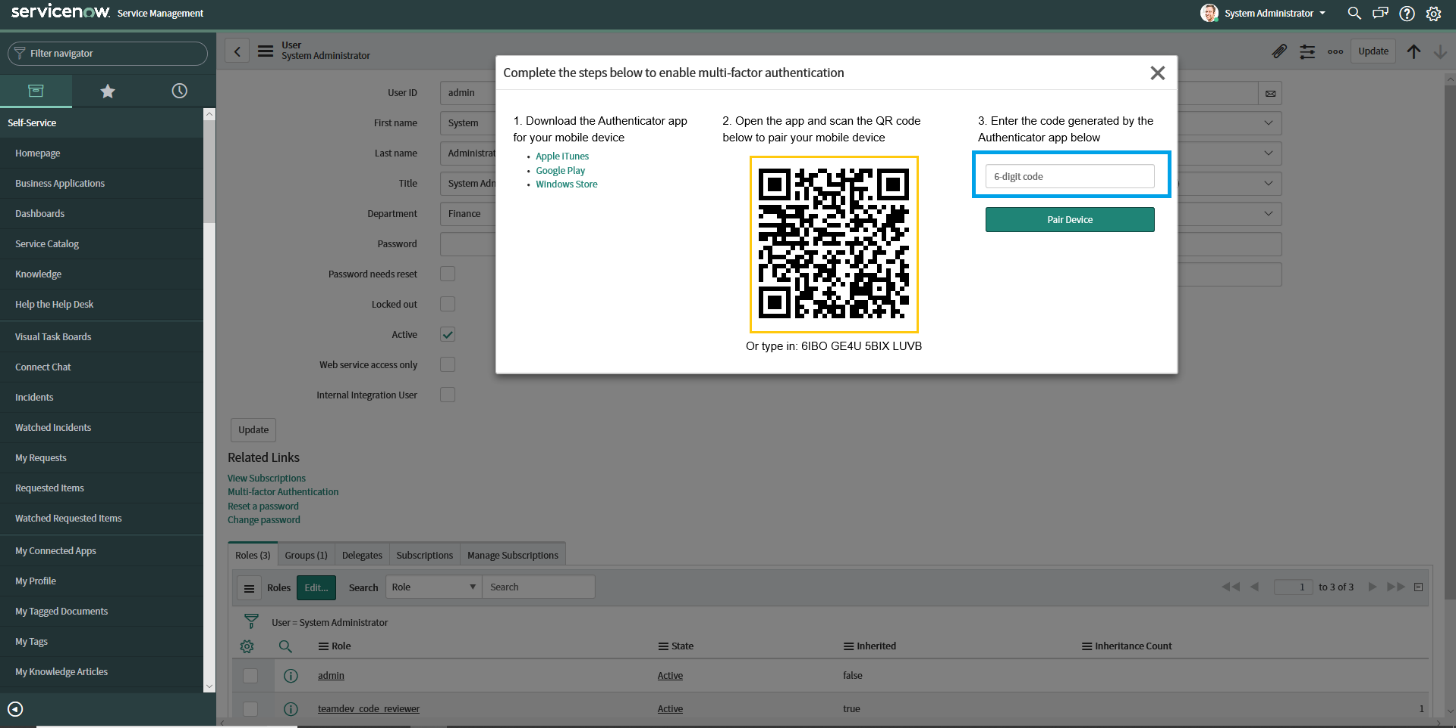Image resolution: width=1456 pixels, height=728 pixels.
Task: Open the System Administrator user menu
Action: click(x=1266, y=13)
